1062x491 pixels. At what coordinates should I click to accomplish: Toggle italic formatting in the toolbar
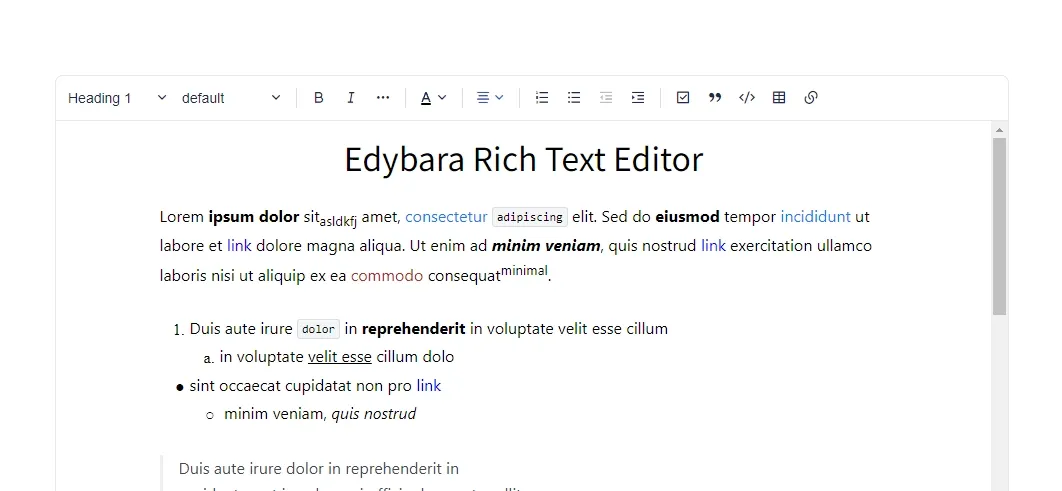coord(351,98)
